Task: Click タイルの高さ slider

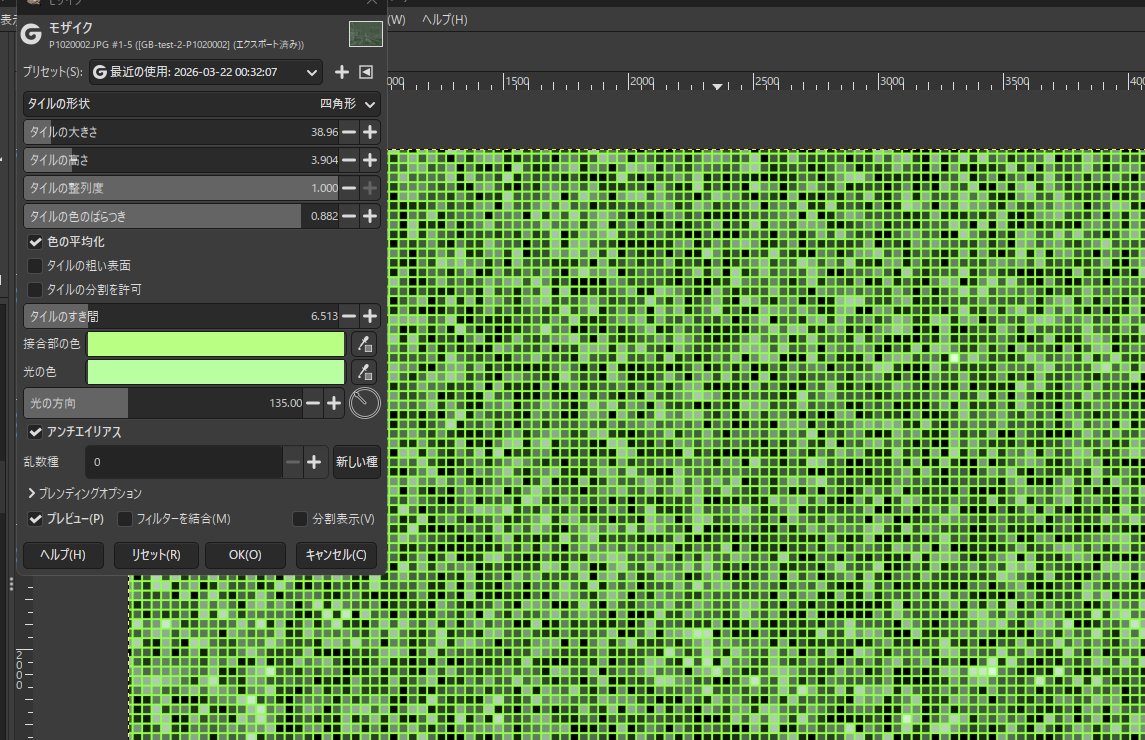Action: click(x=181, y=160)
